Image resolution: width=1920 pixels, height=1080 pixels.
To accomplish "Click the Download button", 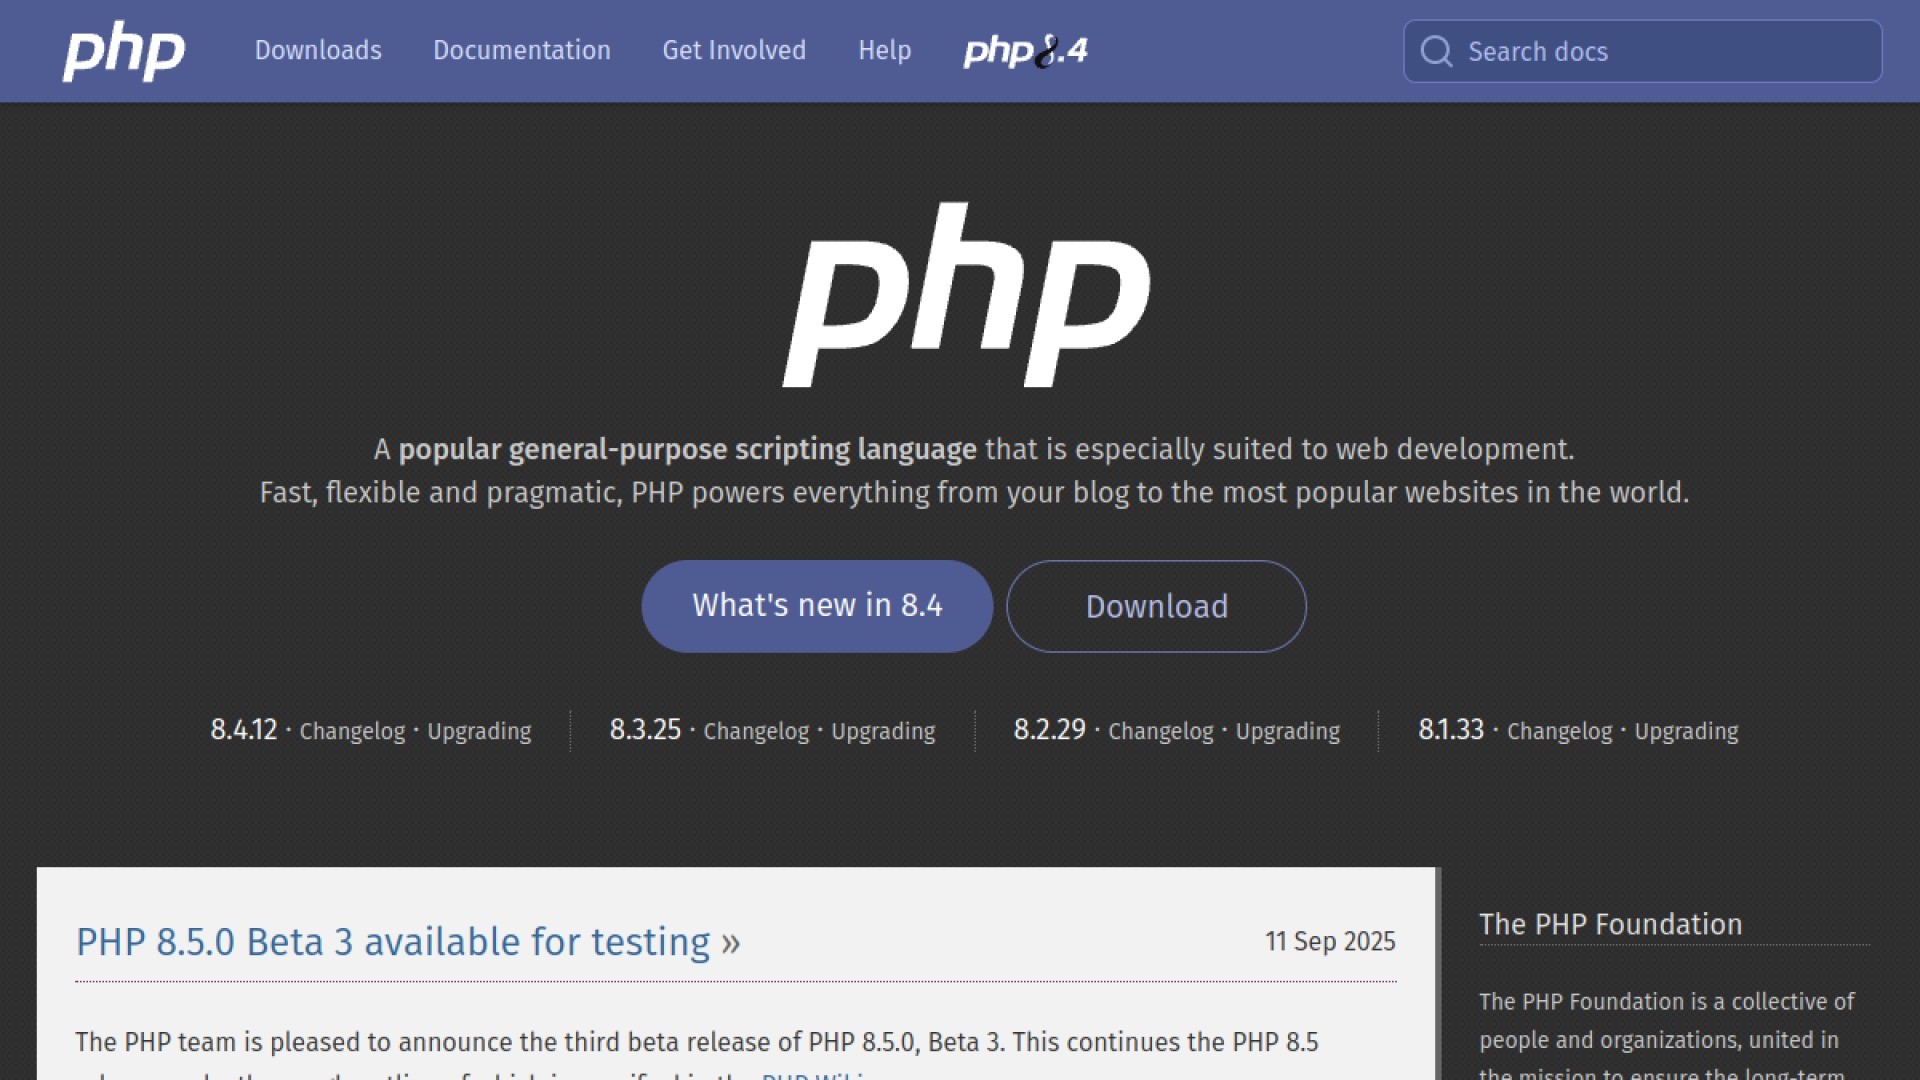I will coord(1156,606).
